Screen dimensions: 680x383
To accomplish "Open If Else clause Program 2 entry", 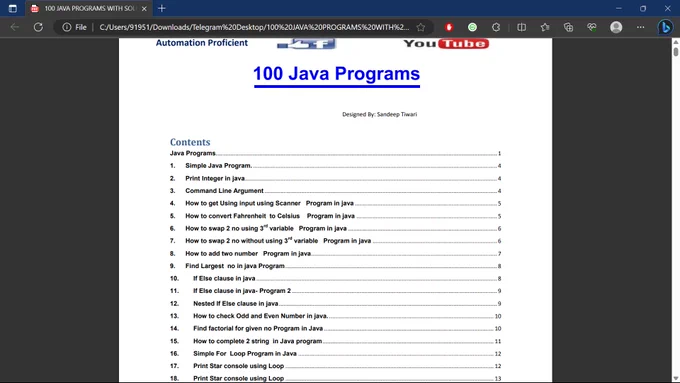I will click(x=335, y=291).
